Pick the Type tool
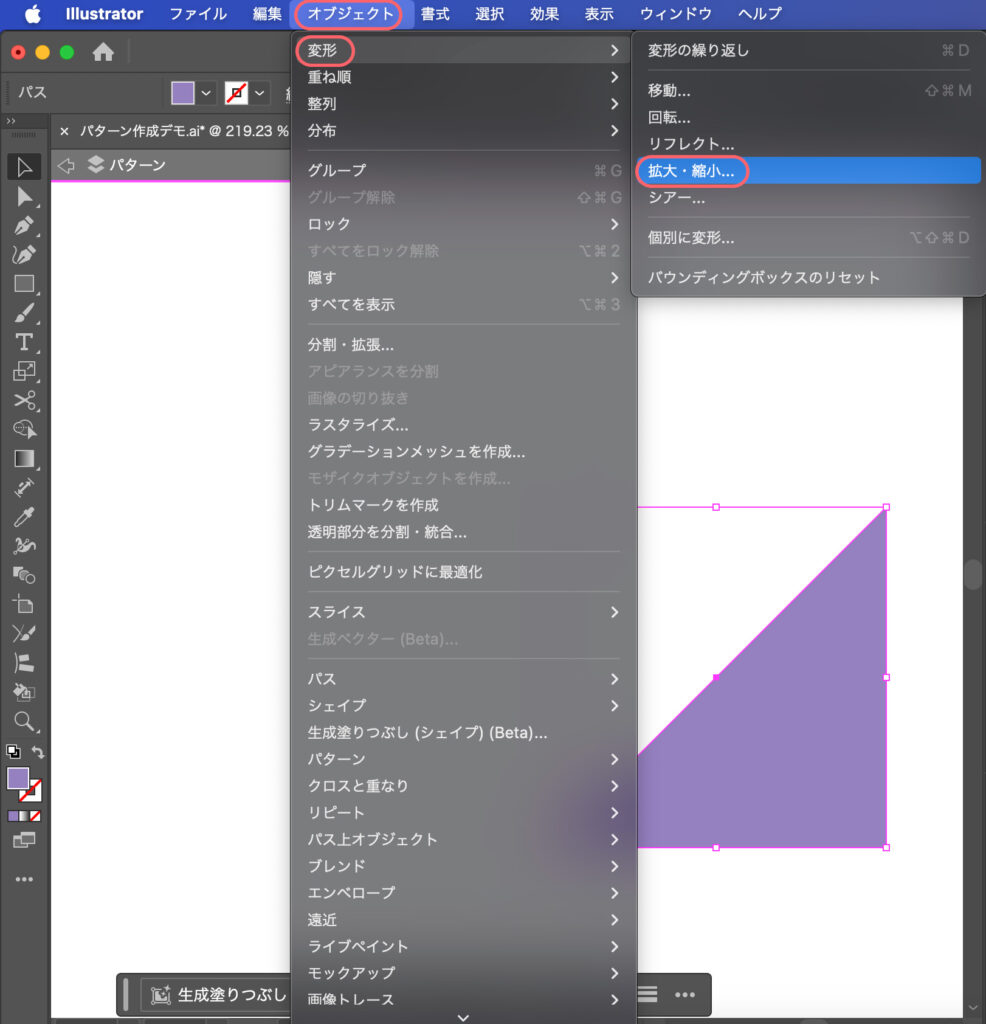 pyautogui.click(x=24, y=342)
